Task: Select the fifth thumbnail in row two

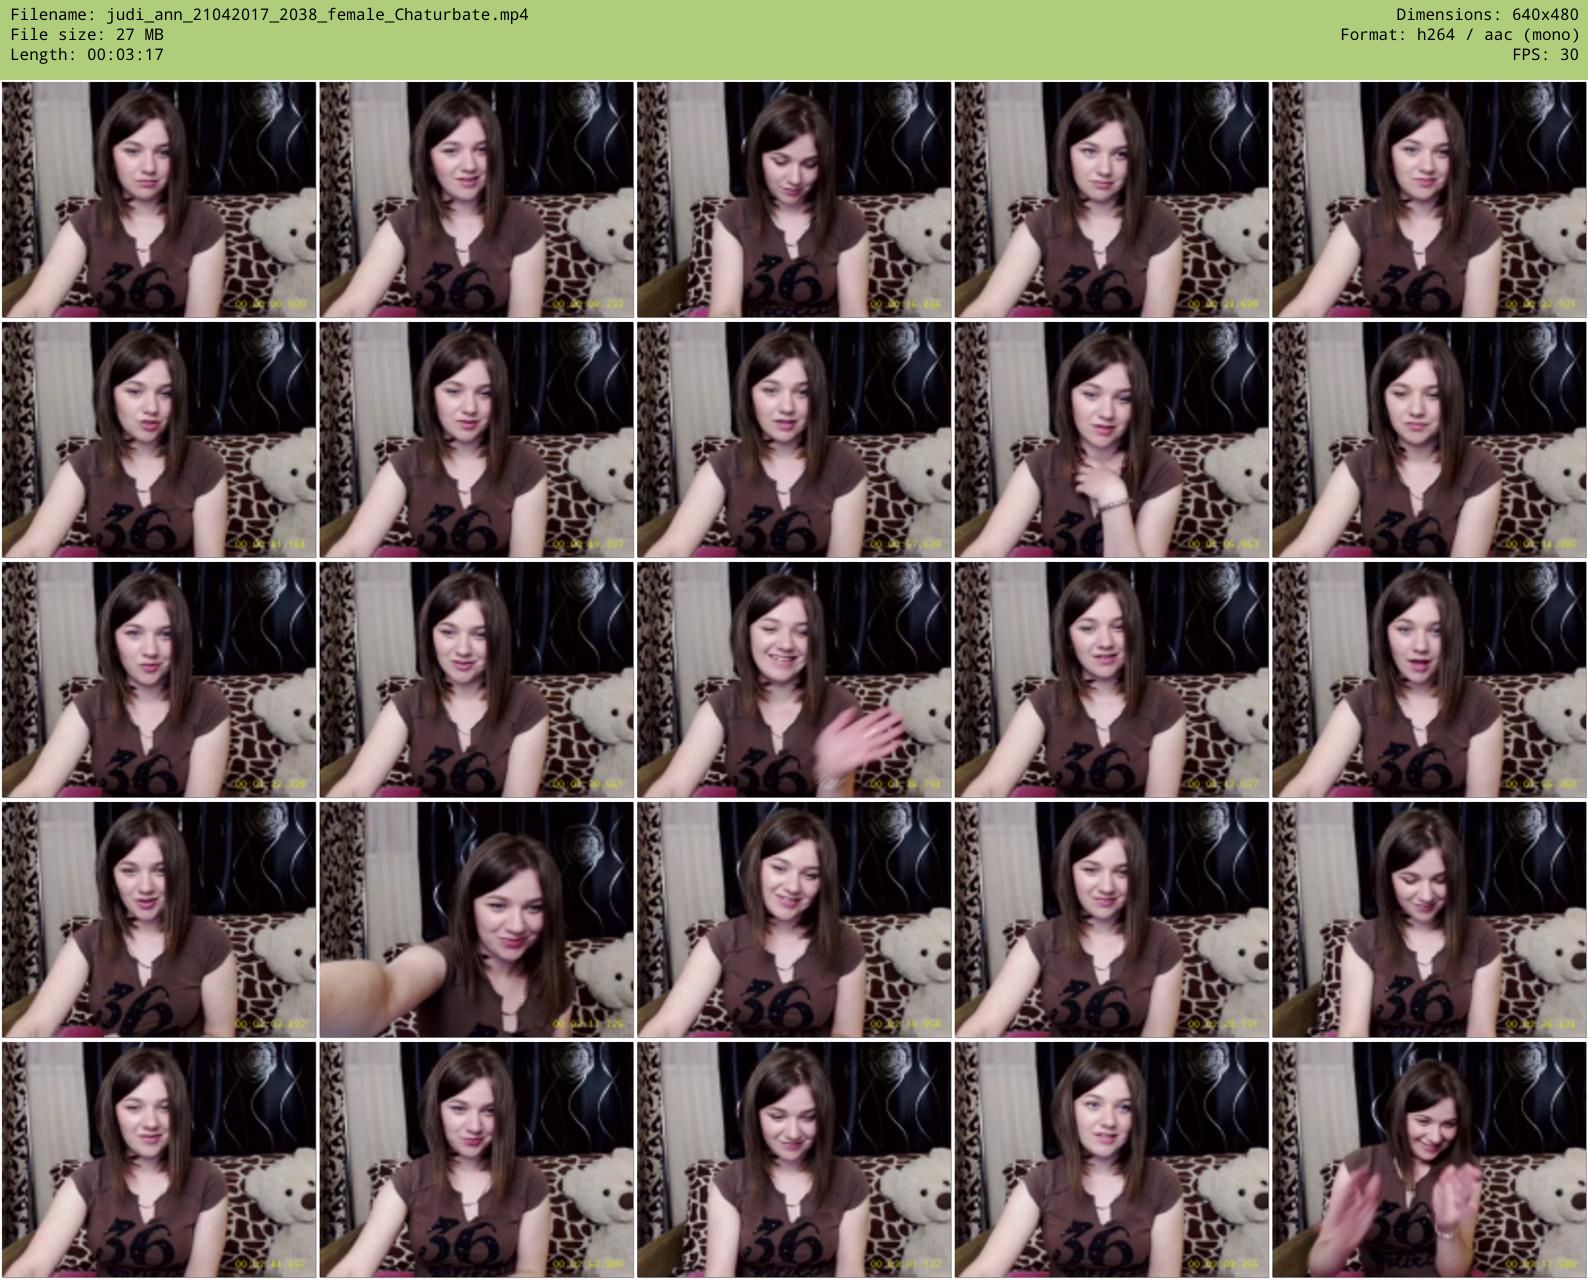Action: tap(1429, 440)
